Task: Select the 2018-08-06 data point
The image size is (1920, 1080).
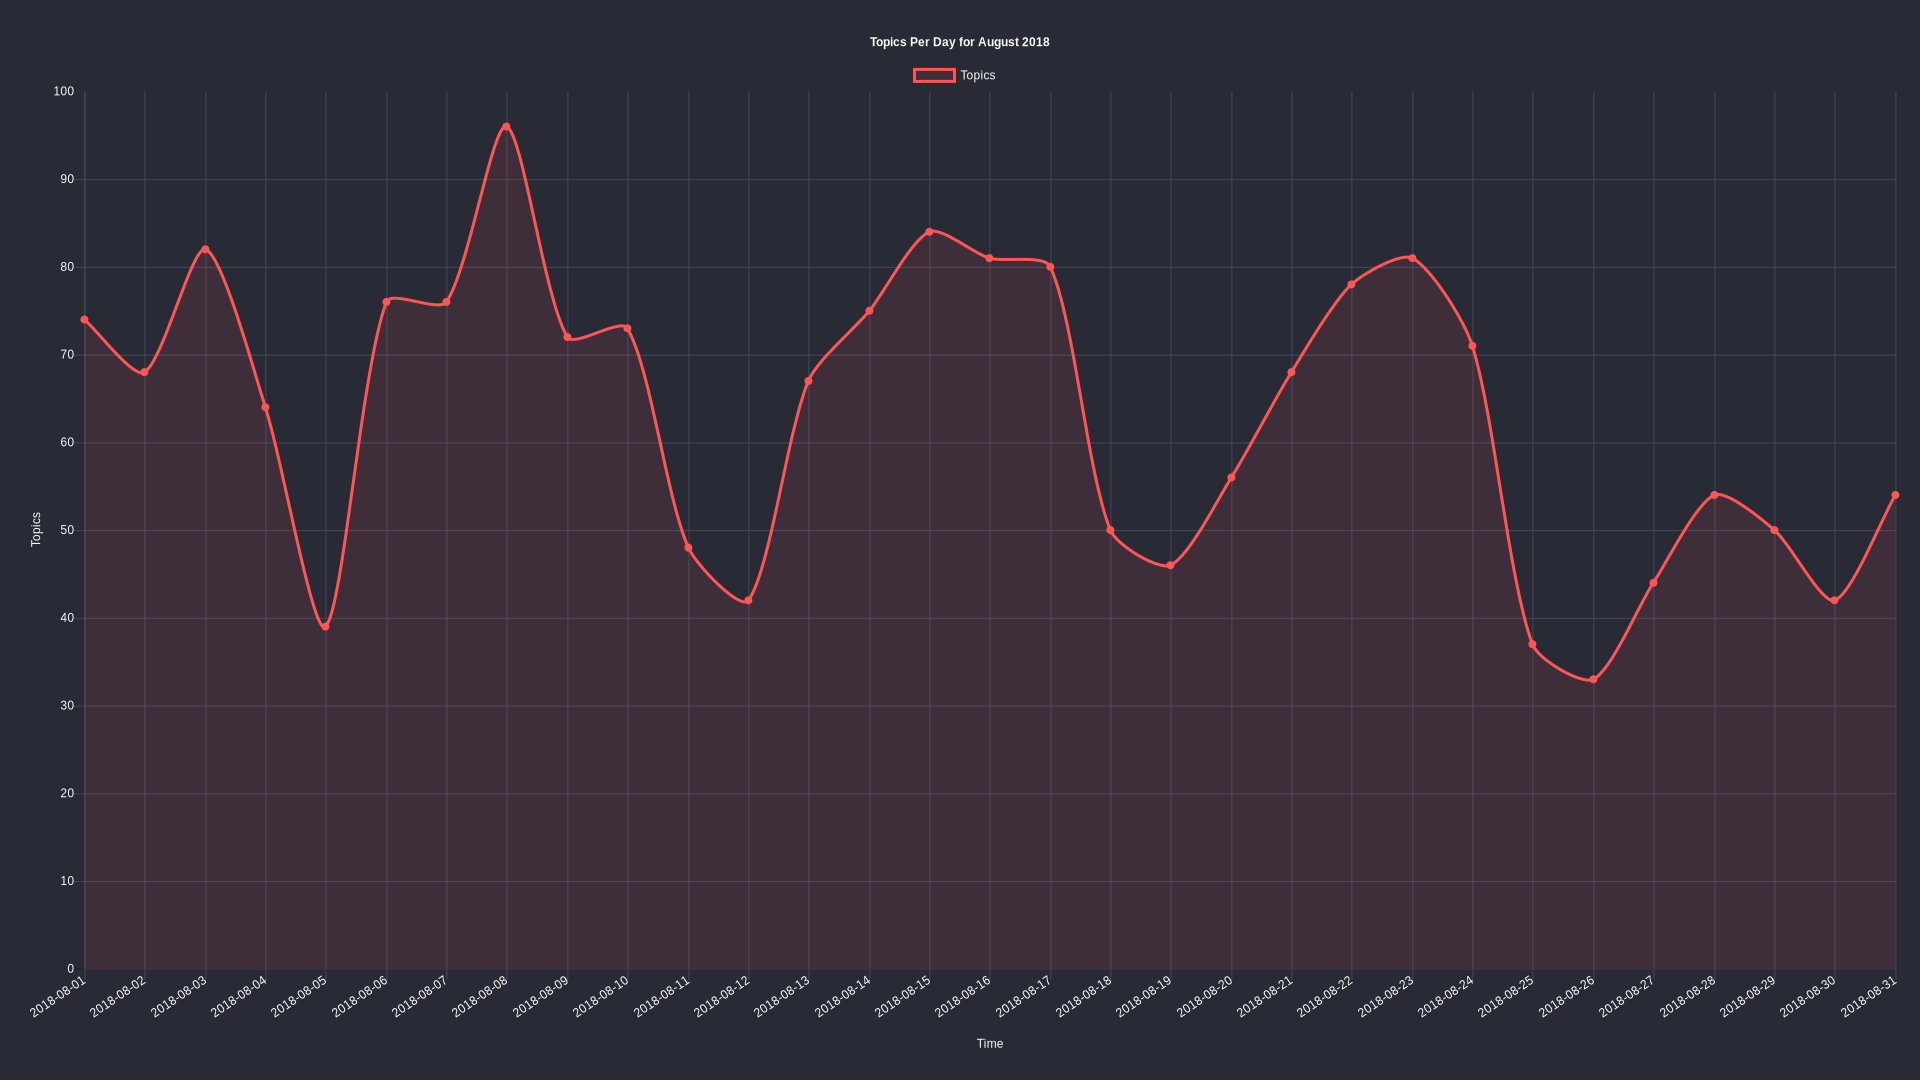Action: pos(386,302)
